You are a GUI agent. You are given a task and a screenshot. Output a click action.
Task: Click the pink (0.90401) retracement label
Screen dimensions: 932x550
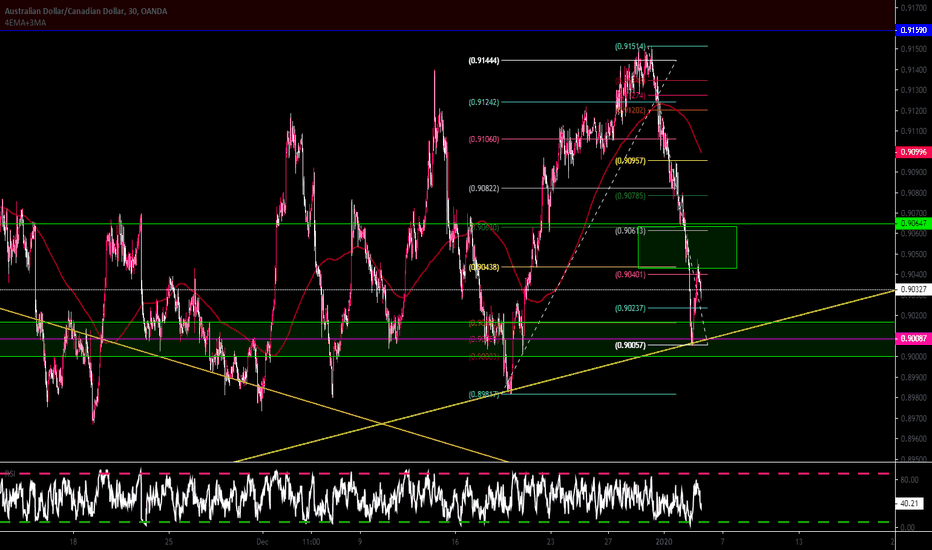pyautogui.click(x=630, y=275)
